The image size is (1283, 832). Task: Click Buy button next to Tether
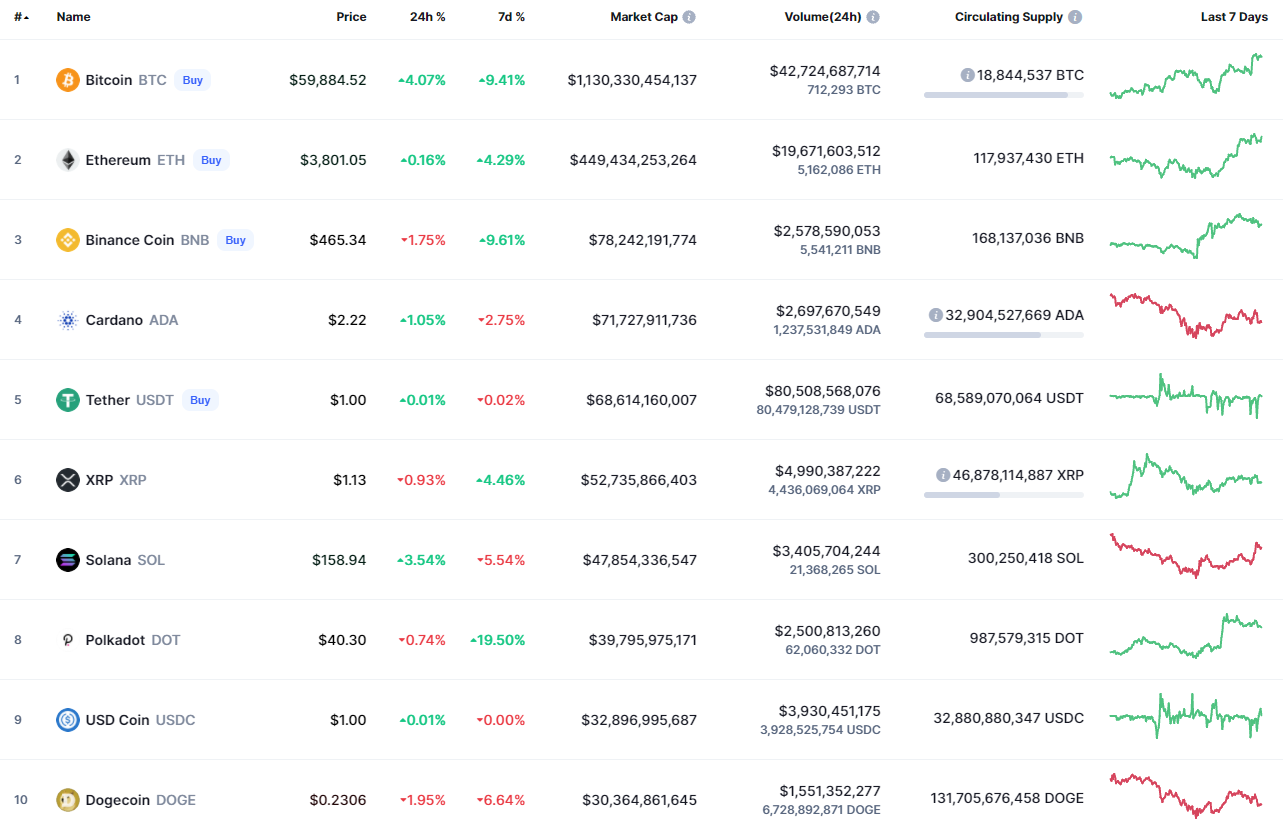pos(200,400)
